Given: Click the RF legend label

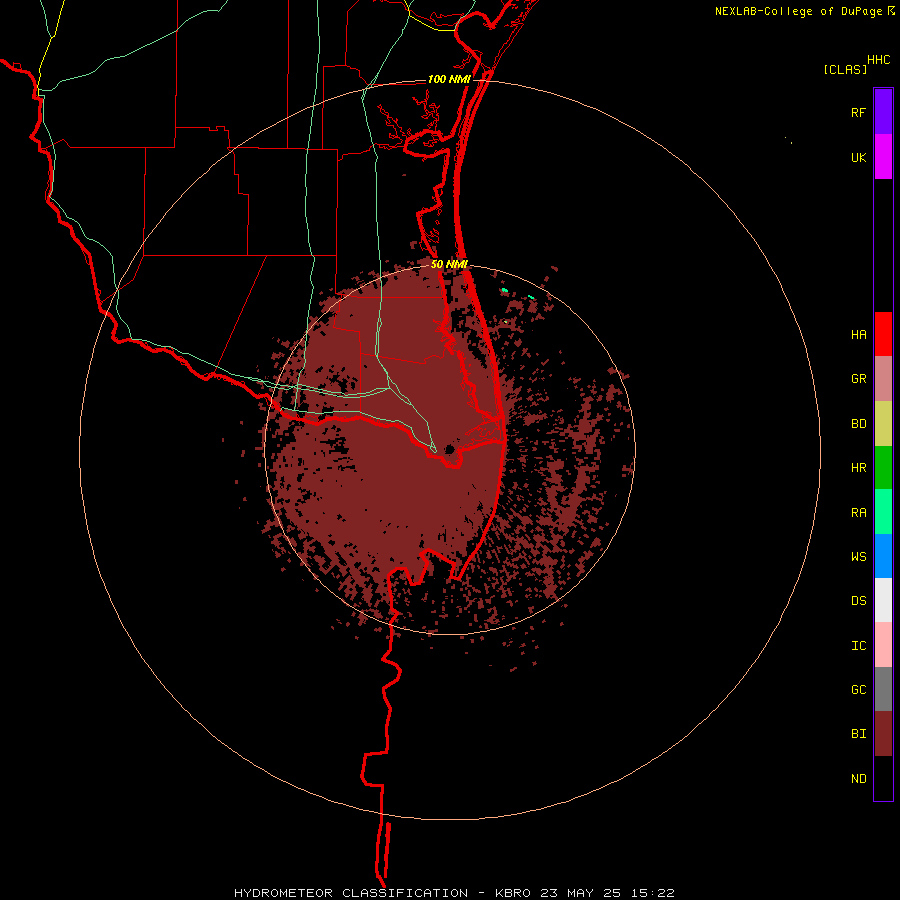Looking at the screenshot, I should pyautogui.click(x=858, y=112).
